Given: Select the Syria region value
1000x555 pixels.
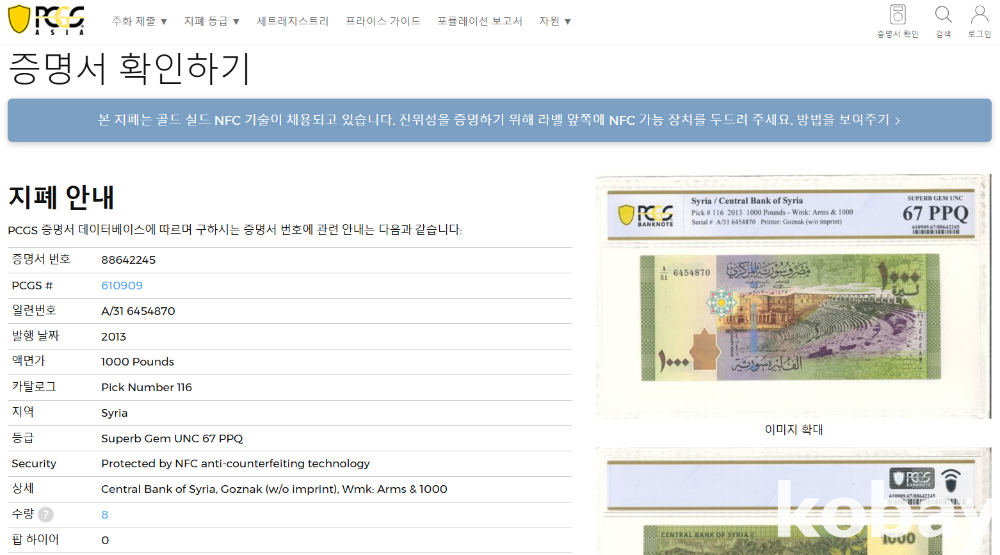Looking at the screenshot, I should [114, 413].
